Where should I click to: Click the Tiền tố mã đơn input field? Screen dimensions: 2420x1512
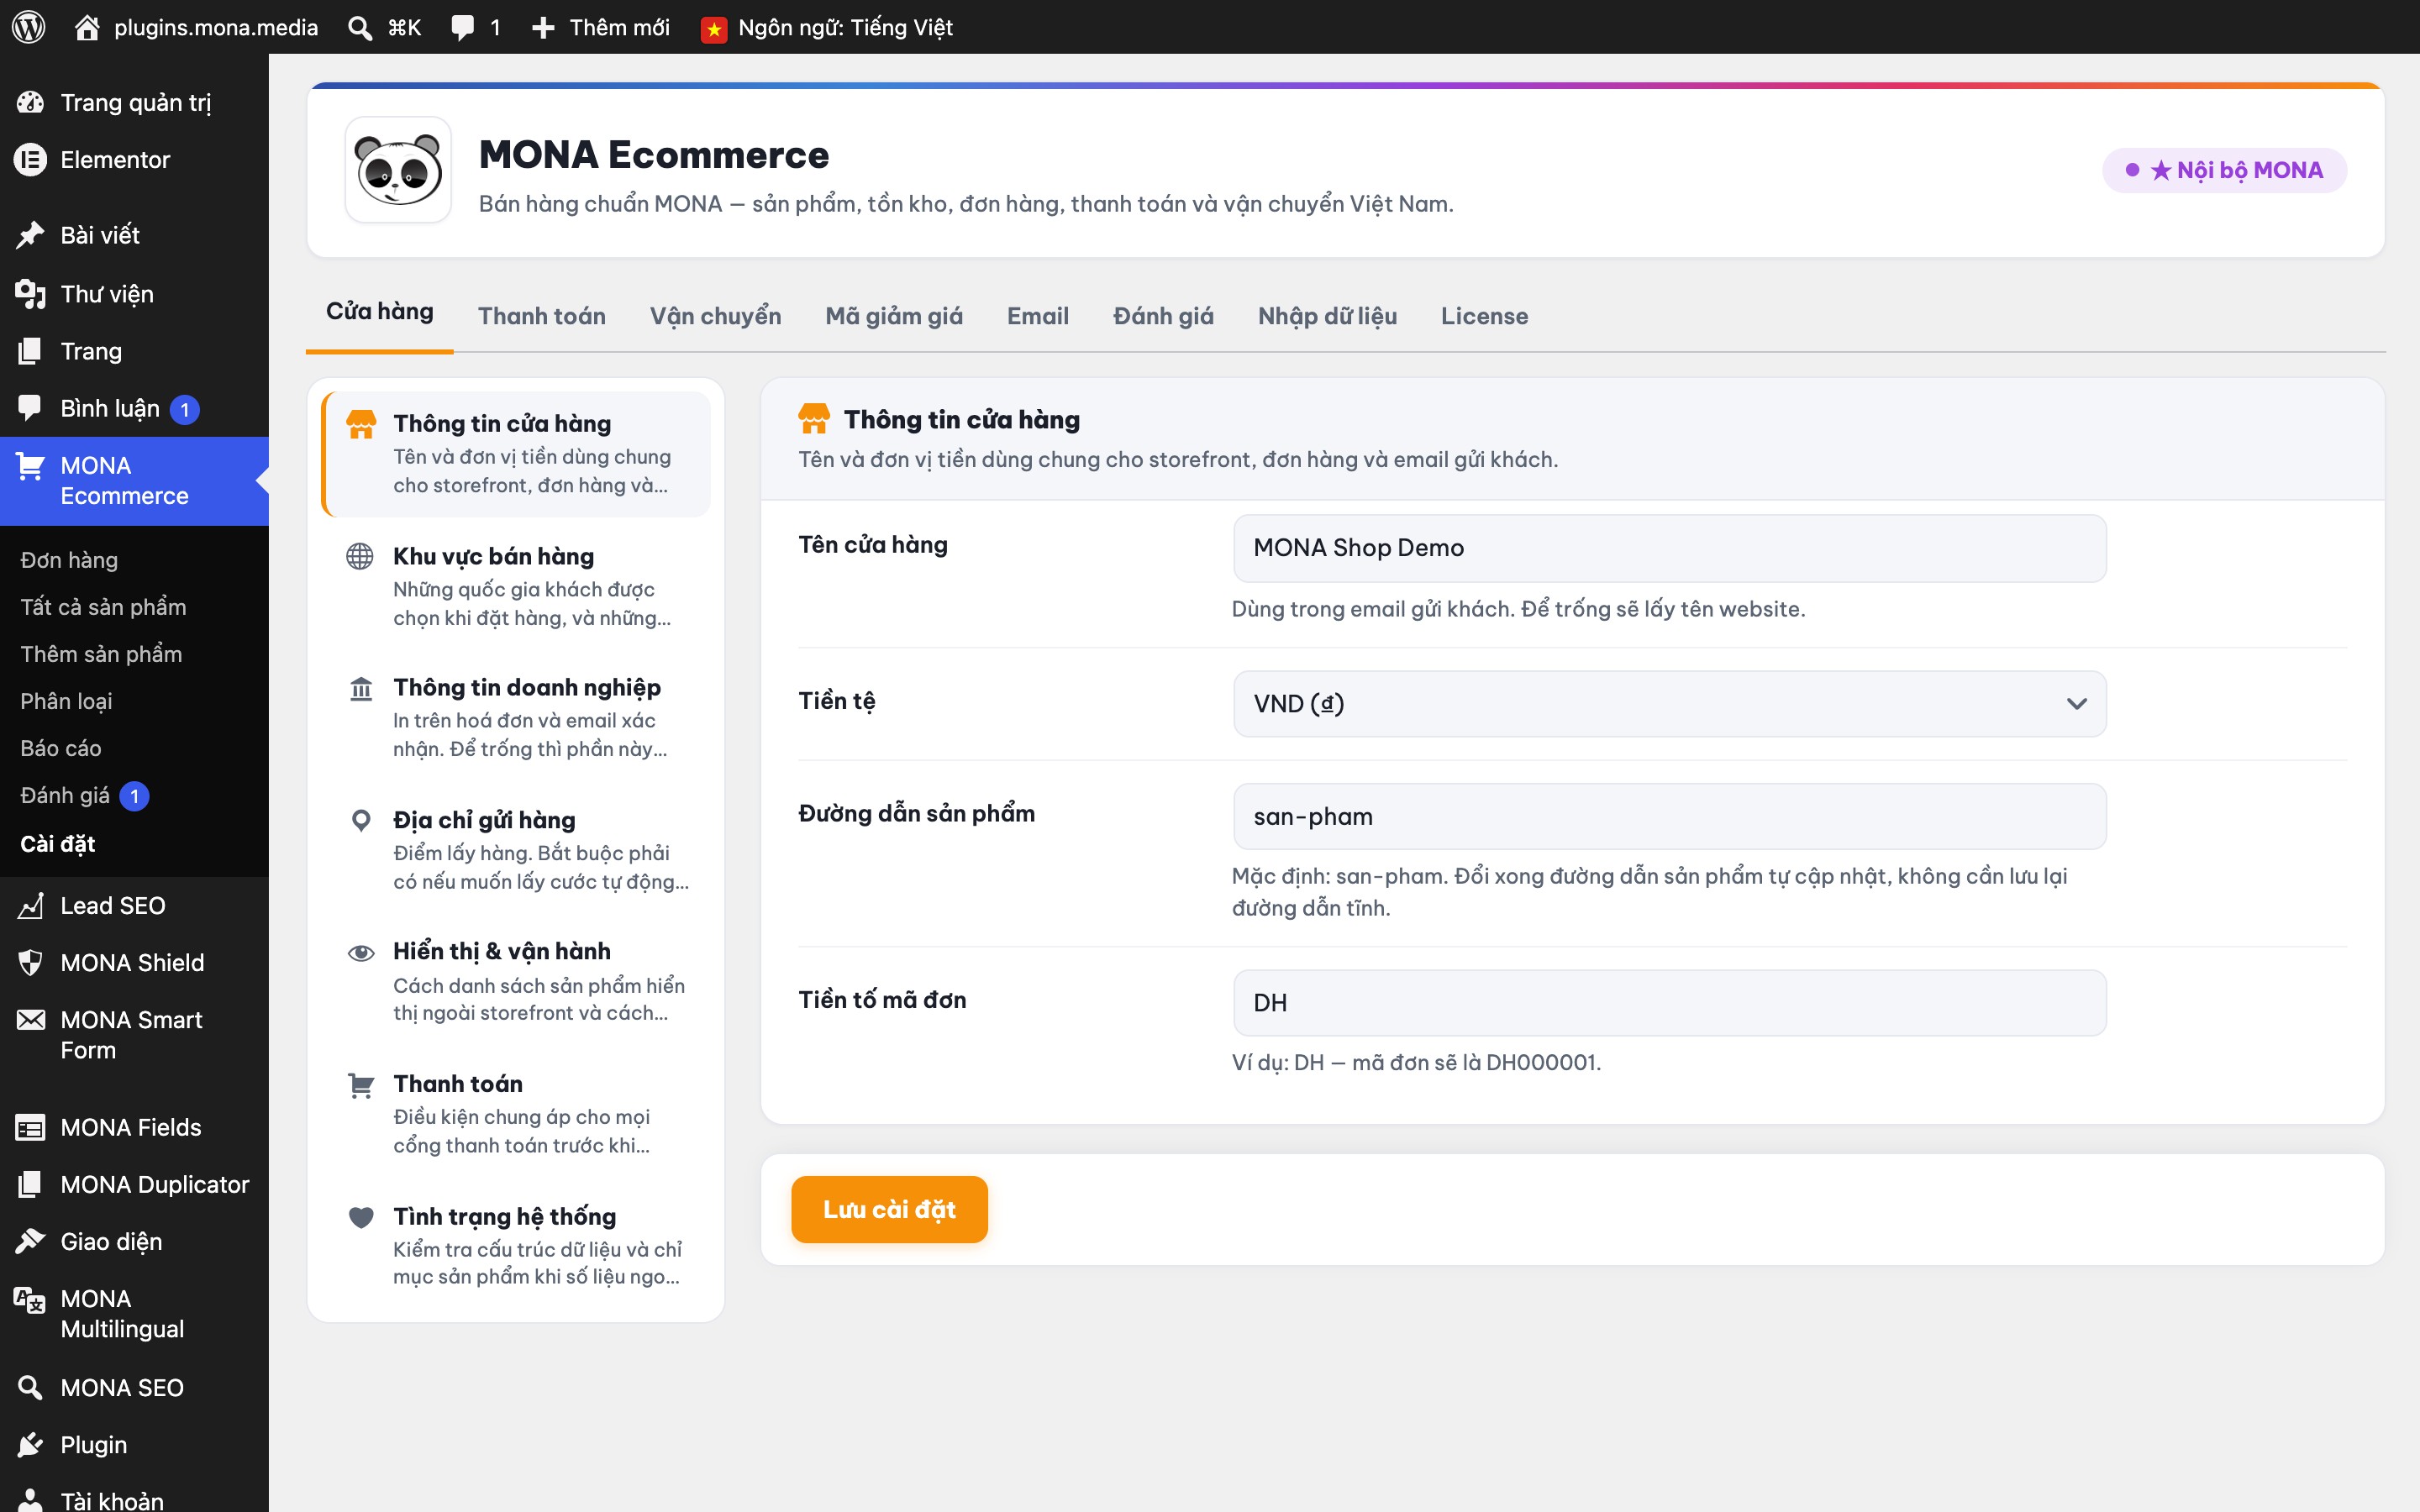[x=1669, y=1003]
